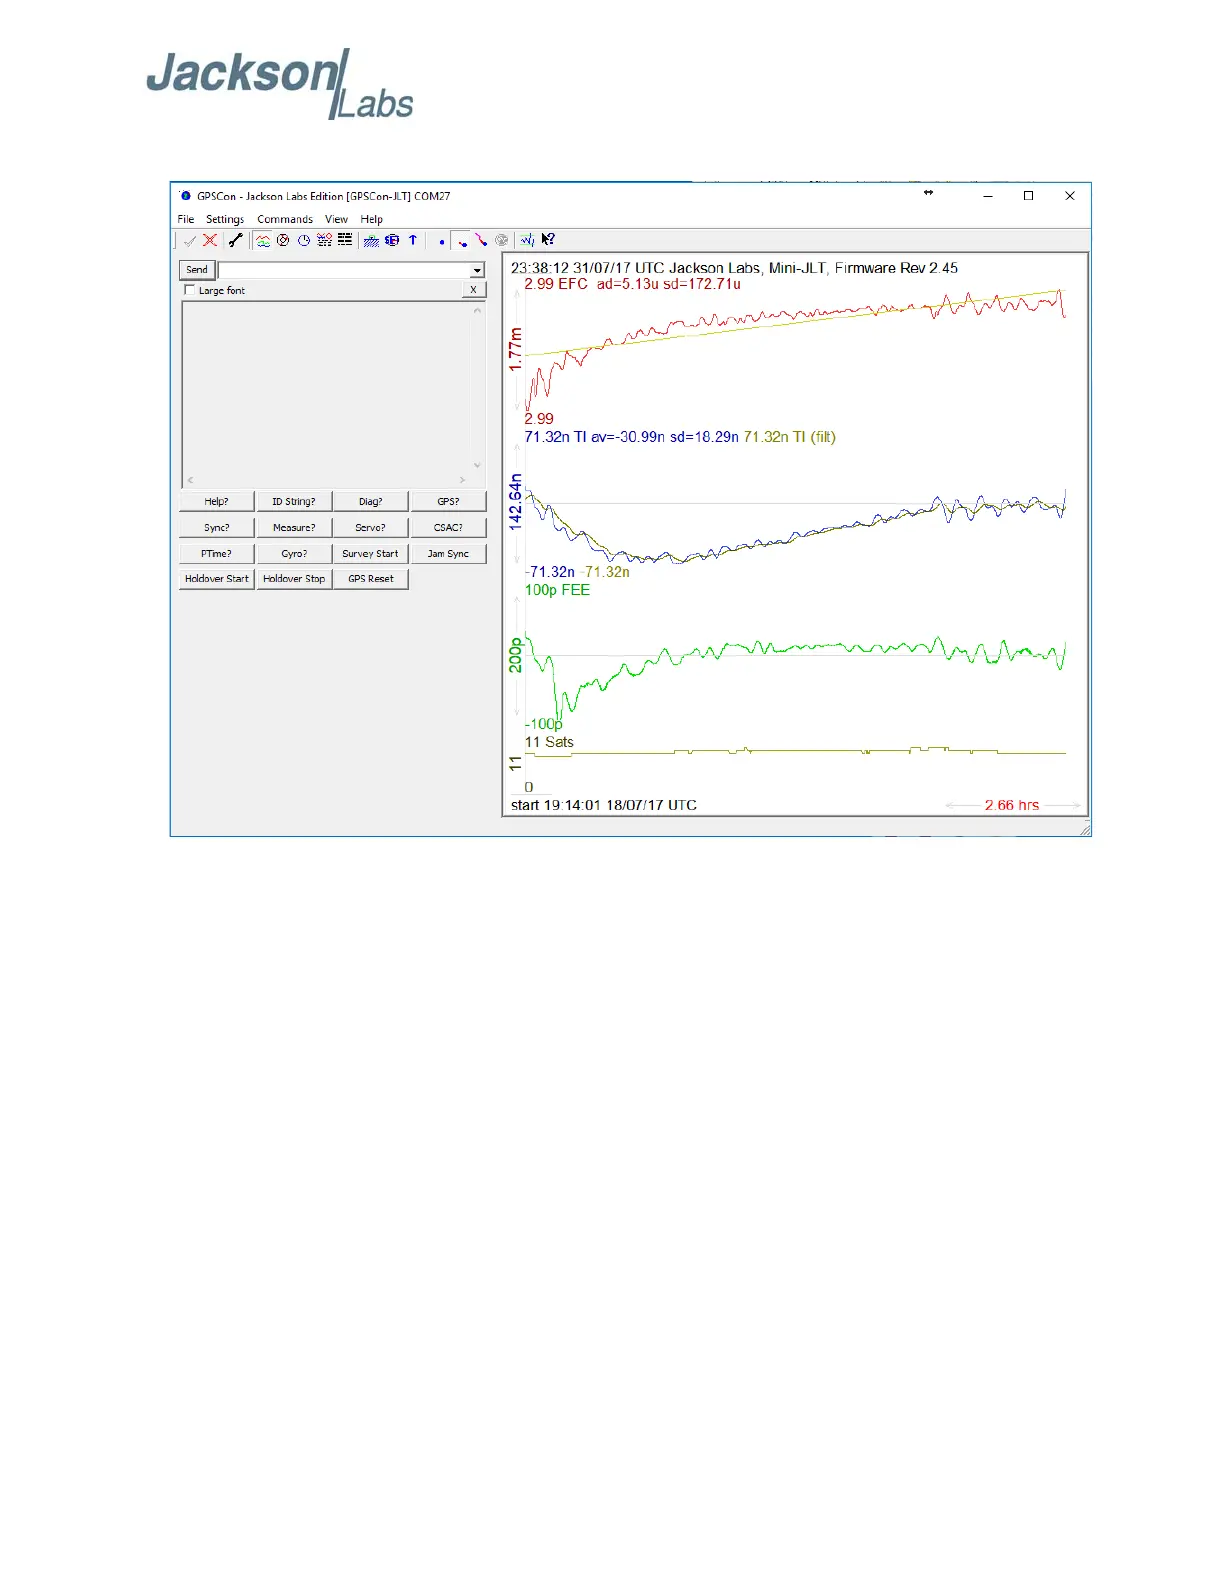Click the '100p FEE' label
This screenshot has height=1584, width=1224.
[x=557, y=590]
